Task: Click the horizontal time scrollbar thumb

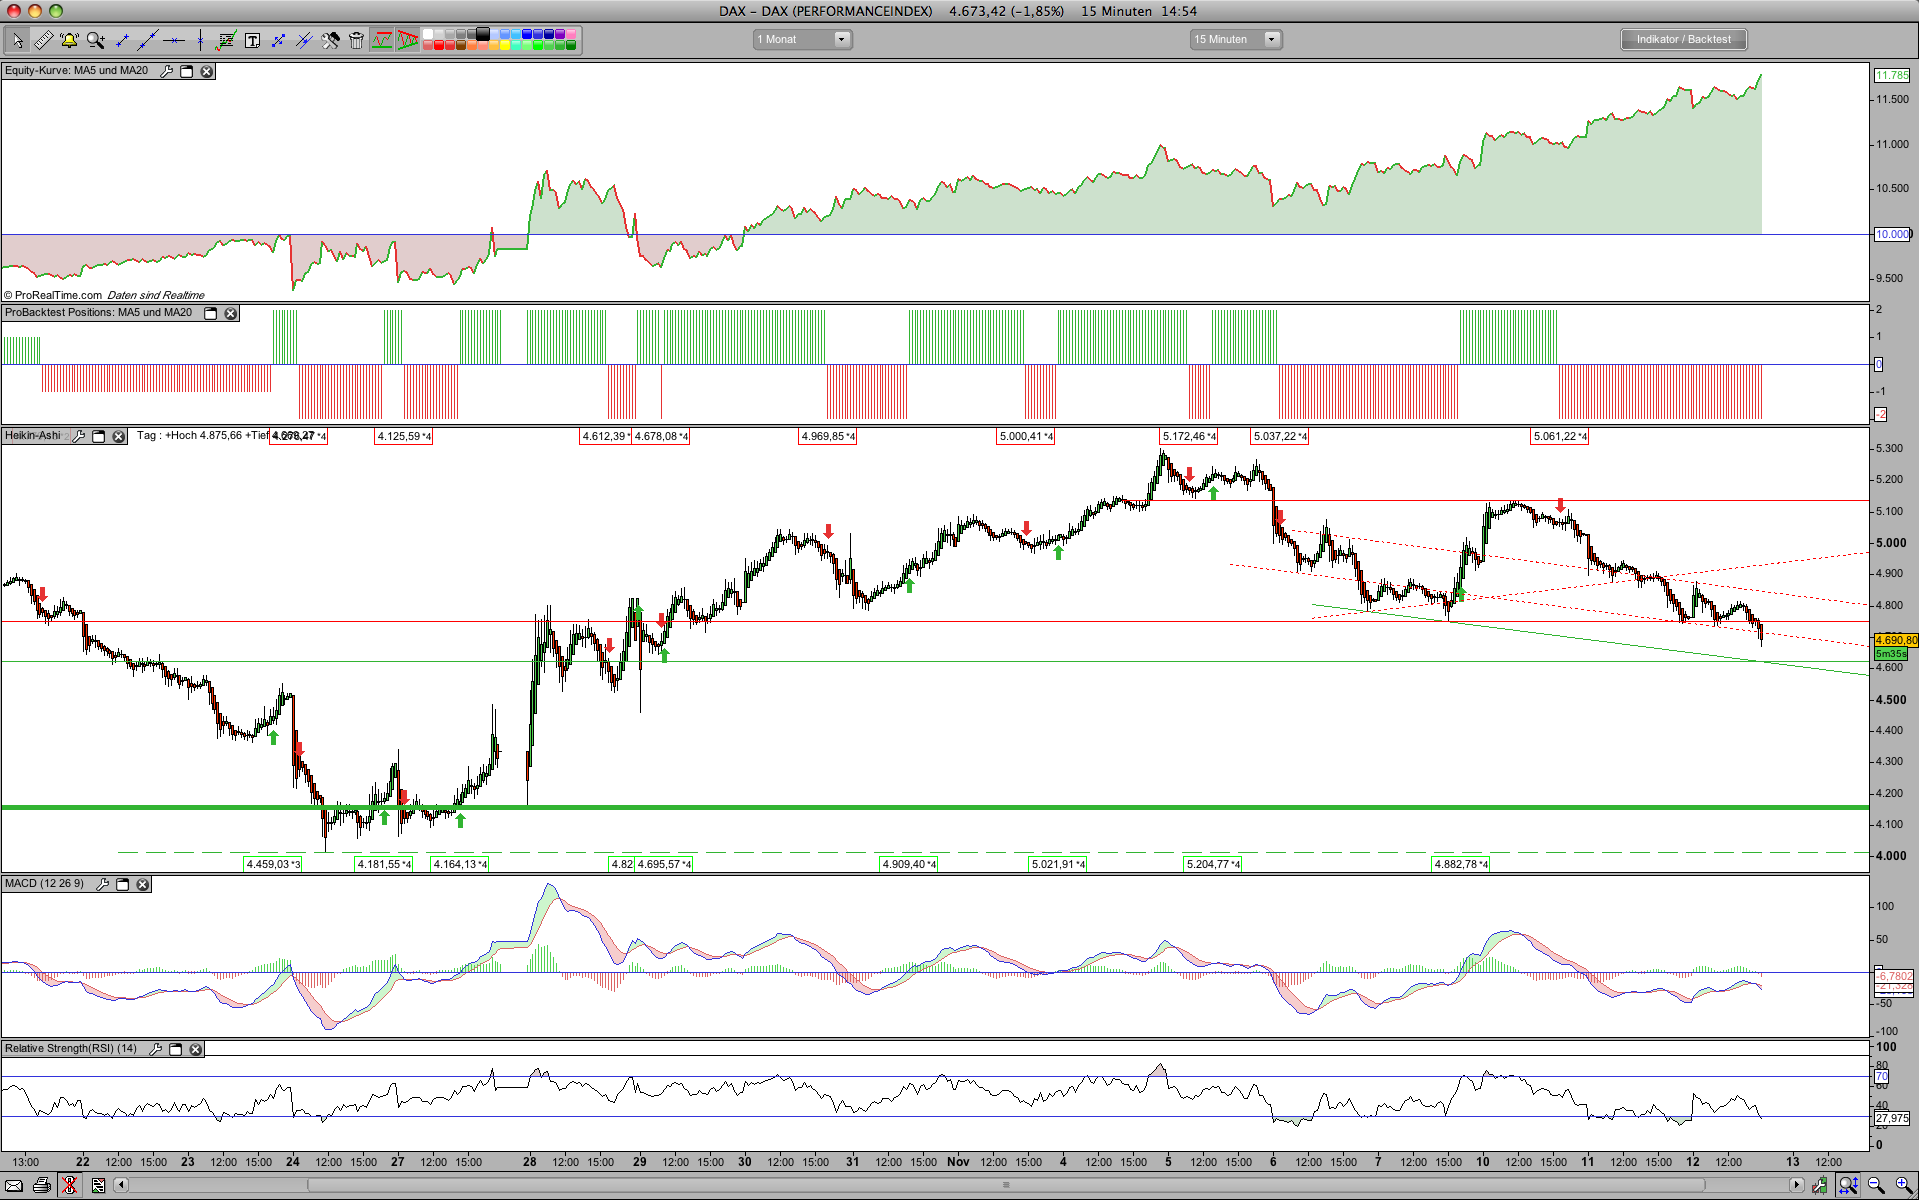Action: [1006, 1185]
